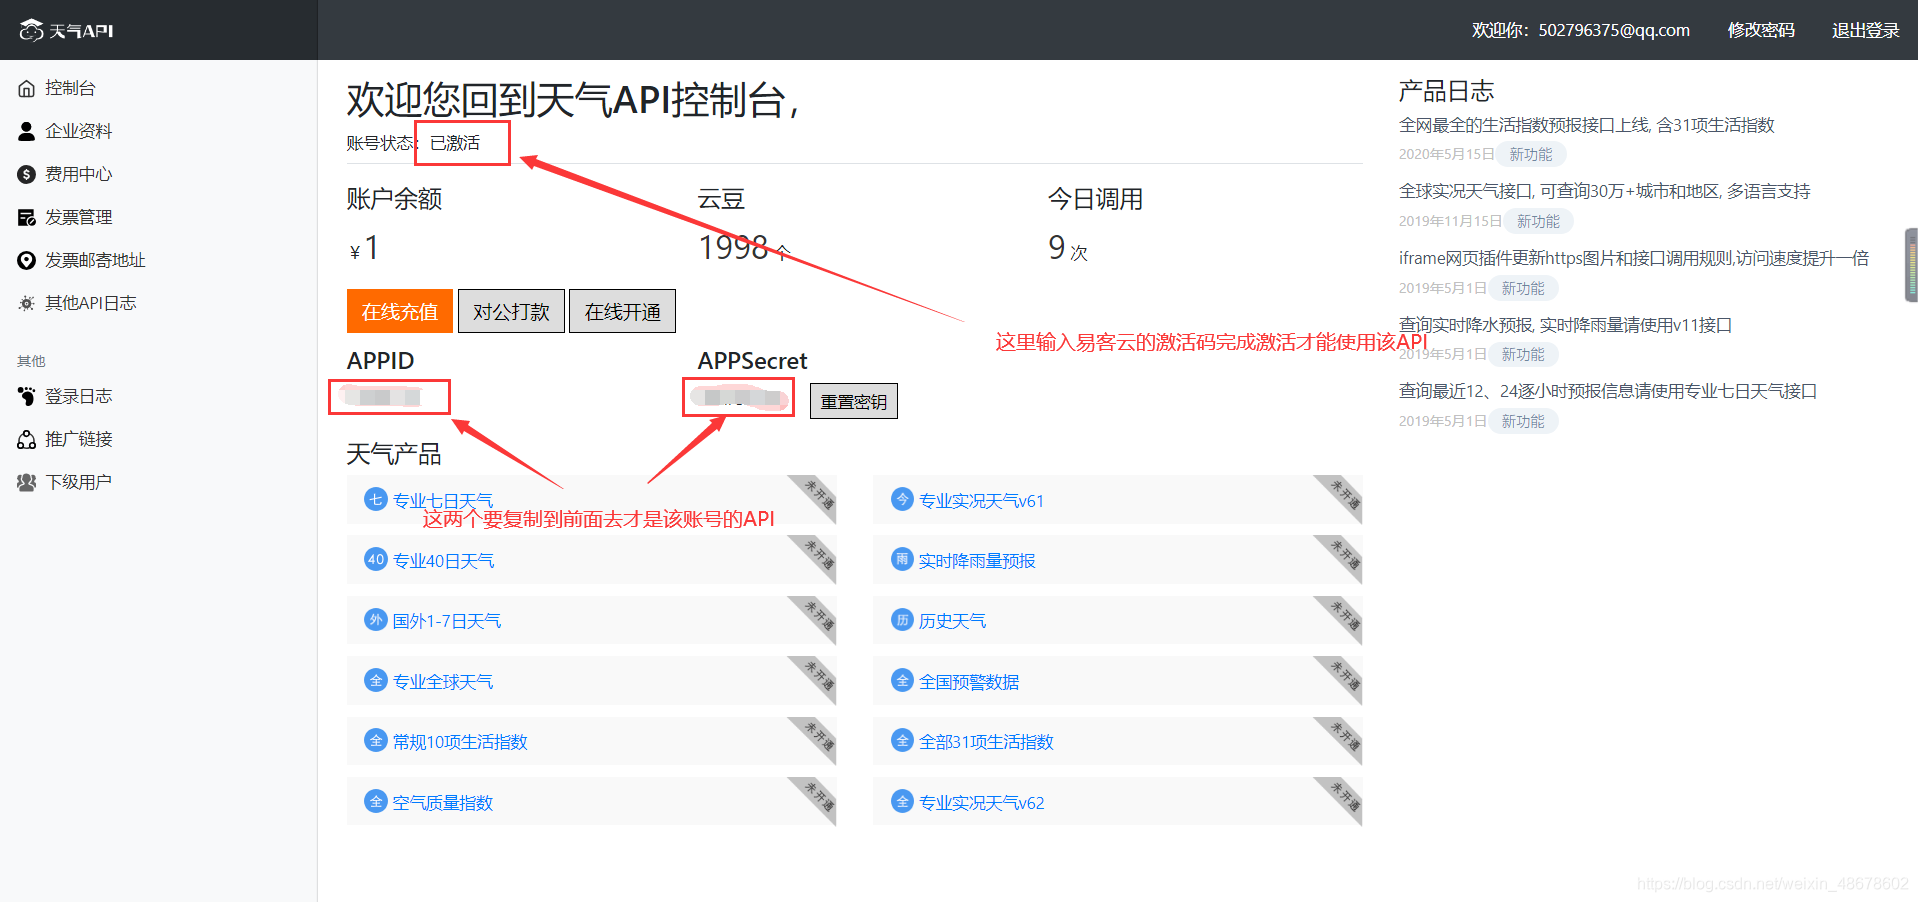Image resolution: width=1918 pixels, height=902 pixels.
Task: Open the 常规10项生活指数 product link
Action: 460,742
